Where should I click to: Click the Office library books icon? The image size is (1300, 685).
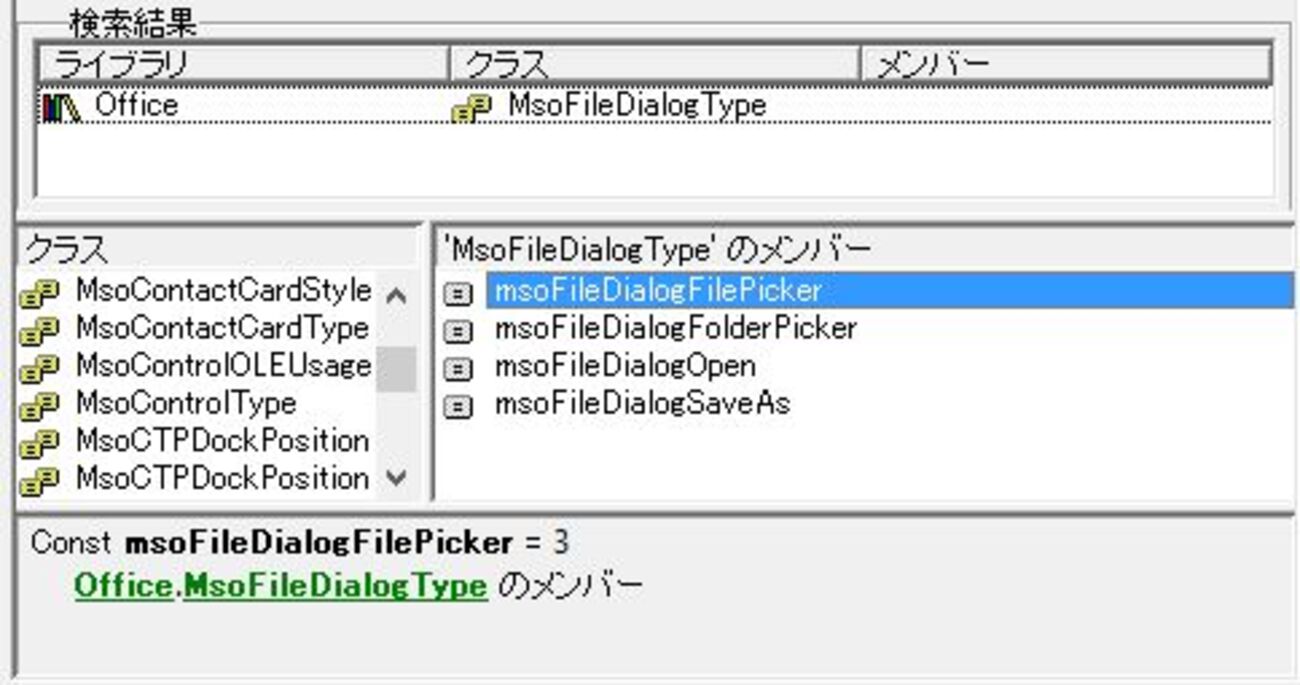[61, 108]
